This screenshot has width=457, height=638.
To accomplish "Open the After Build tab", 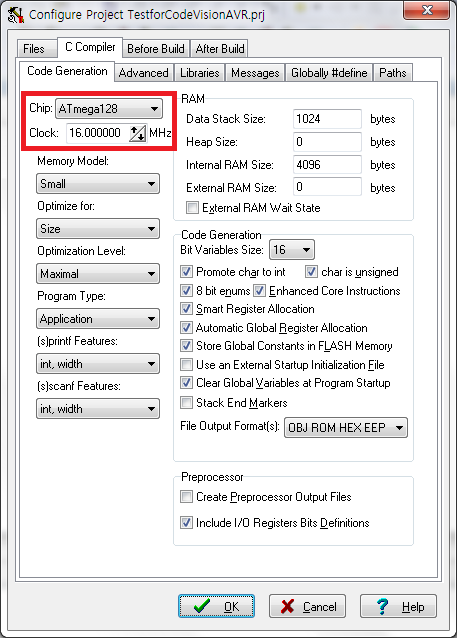I will (220, 49).
